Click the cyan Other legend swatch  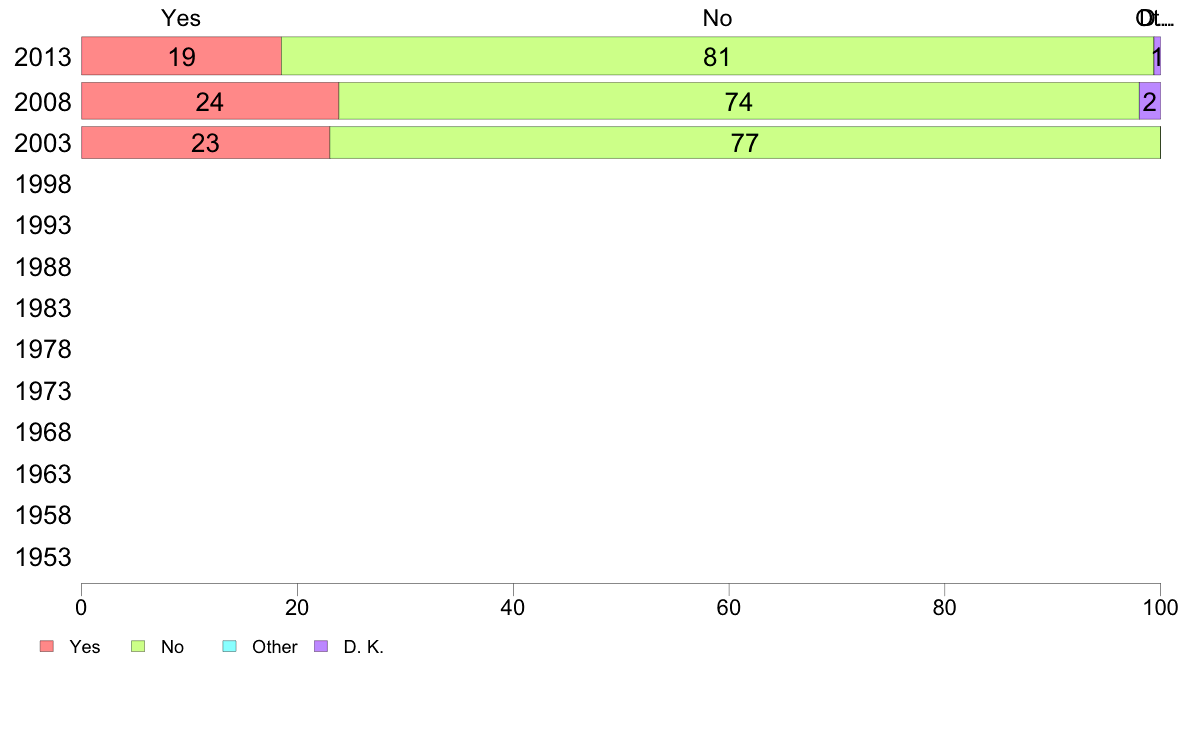coord(230,646)
